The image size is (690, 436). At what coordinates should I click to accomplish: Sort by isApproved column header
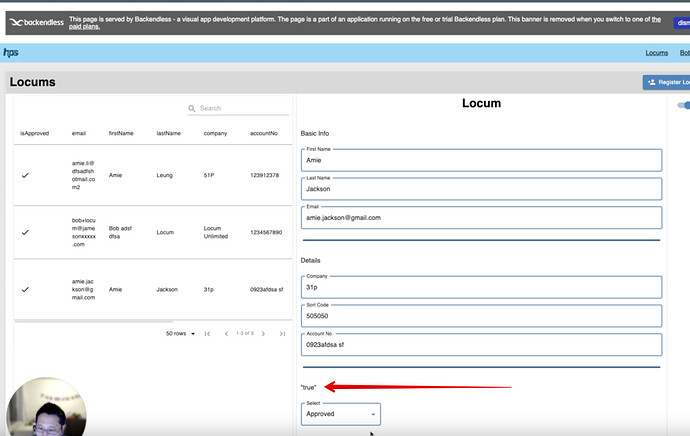(x=34, y=133)
